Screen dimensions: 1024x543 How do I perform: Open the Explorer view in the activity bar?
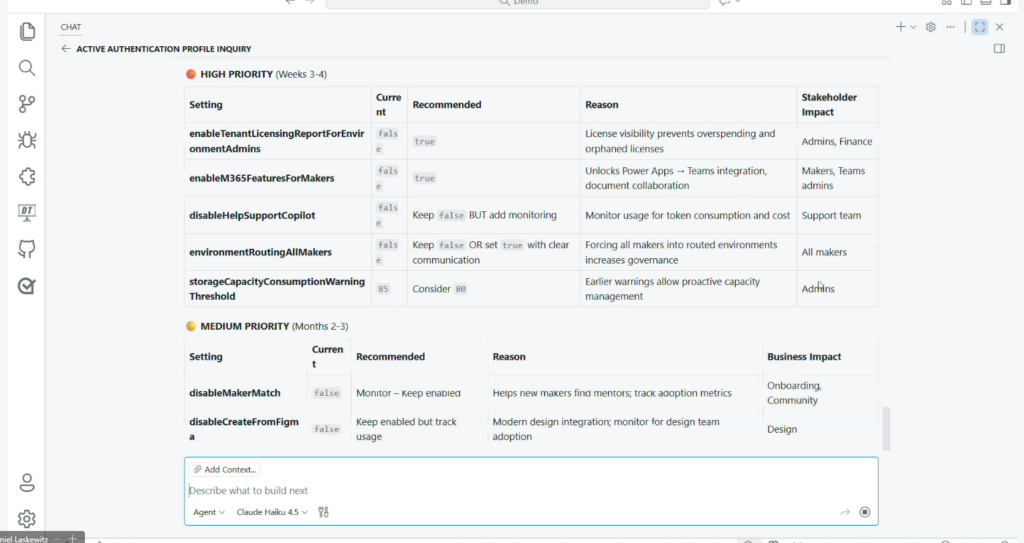[x=27, y=32]
